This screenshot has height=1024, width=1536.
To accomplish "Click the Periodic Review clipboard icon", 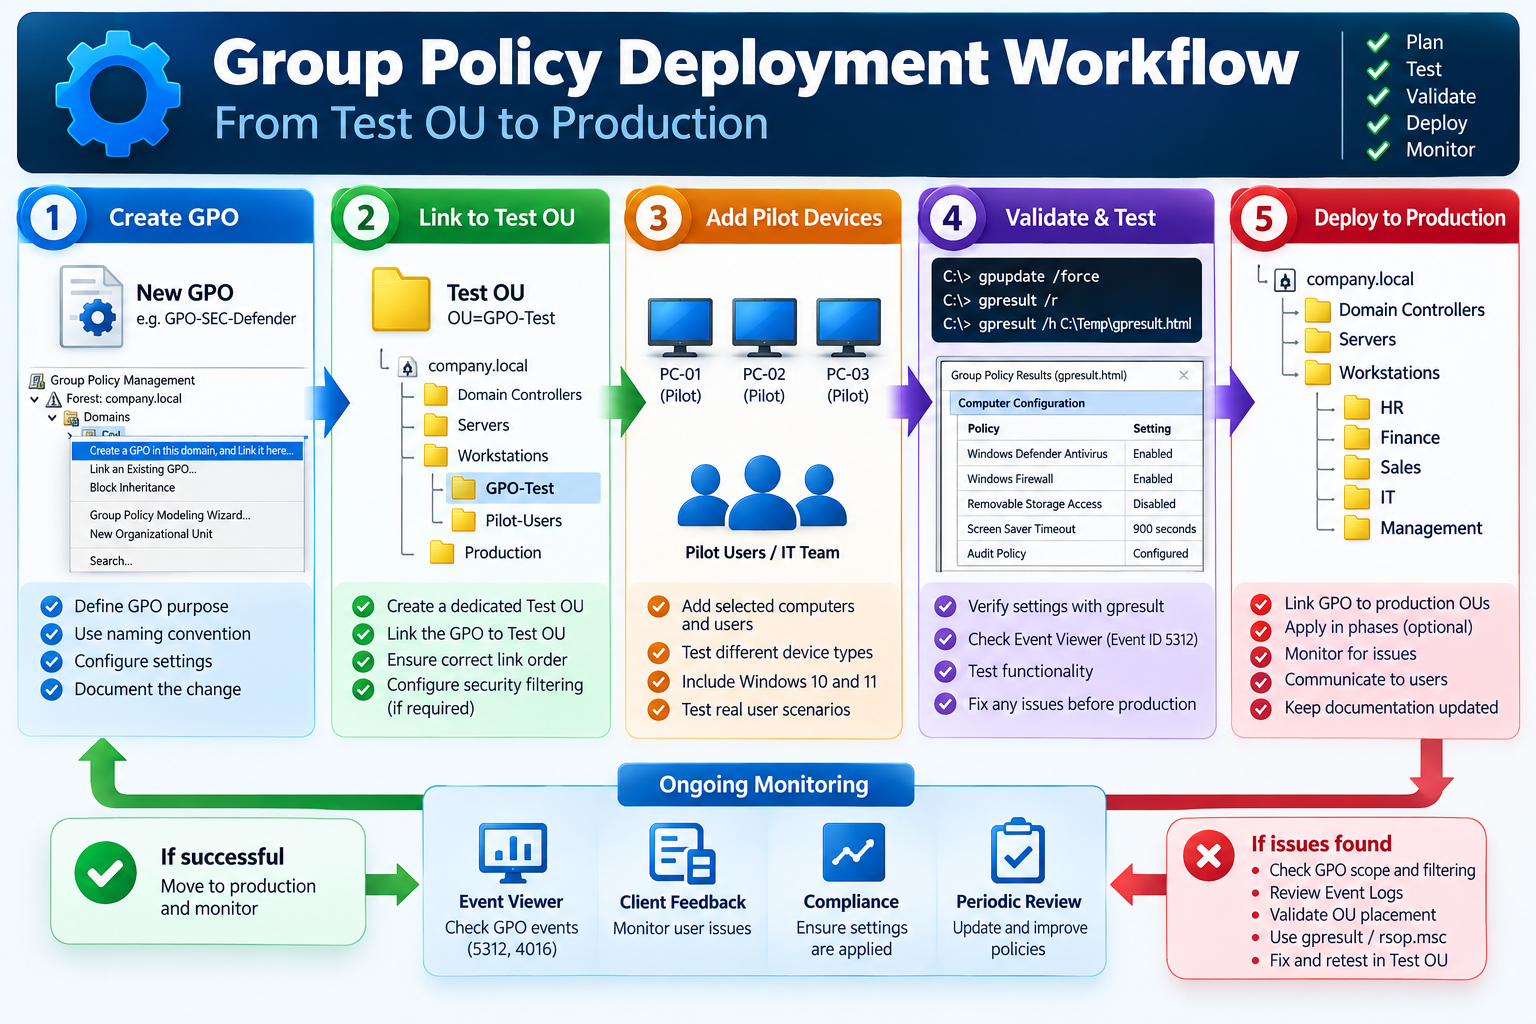I will (x=1018, y=851).
